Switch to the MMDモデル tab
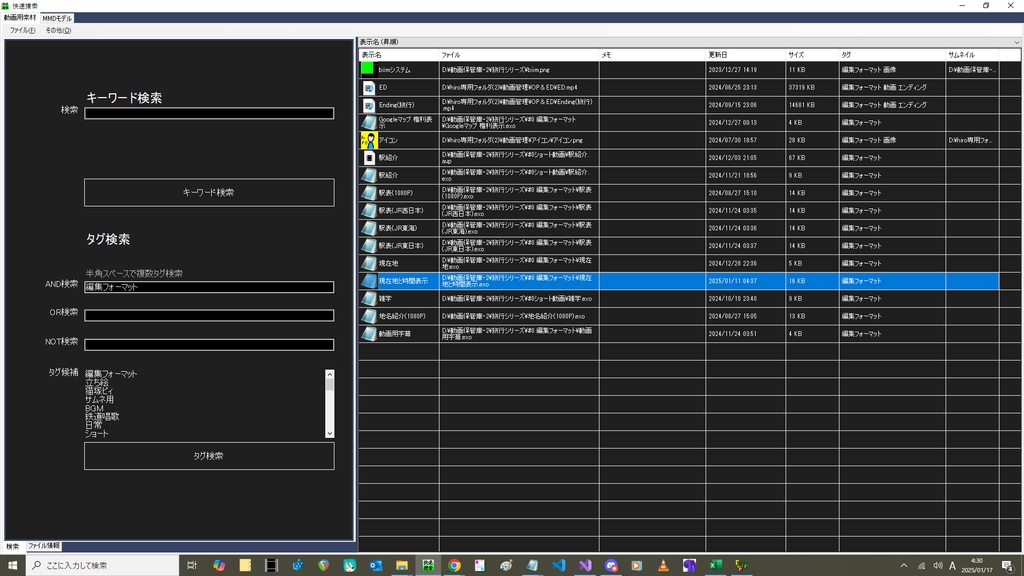Viewport: 1024px width, 576px height. 57,18
